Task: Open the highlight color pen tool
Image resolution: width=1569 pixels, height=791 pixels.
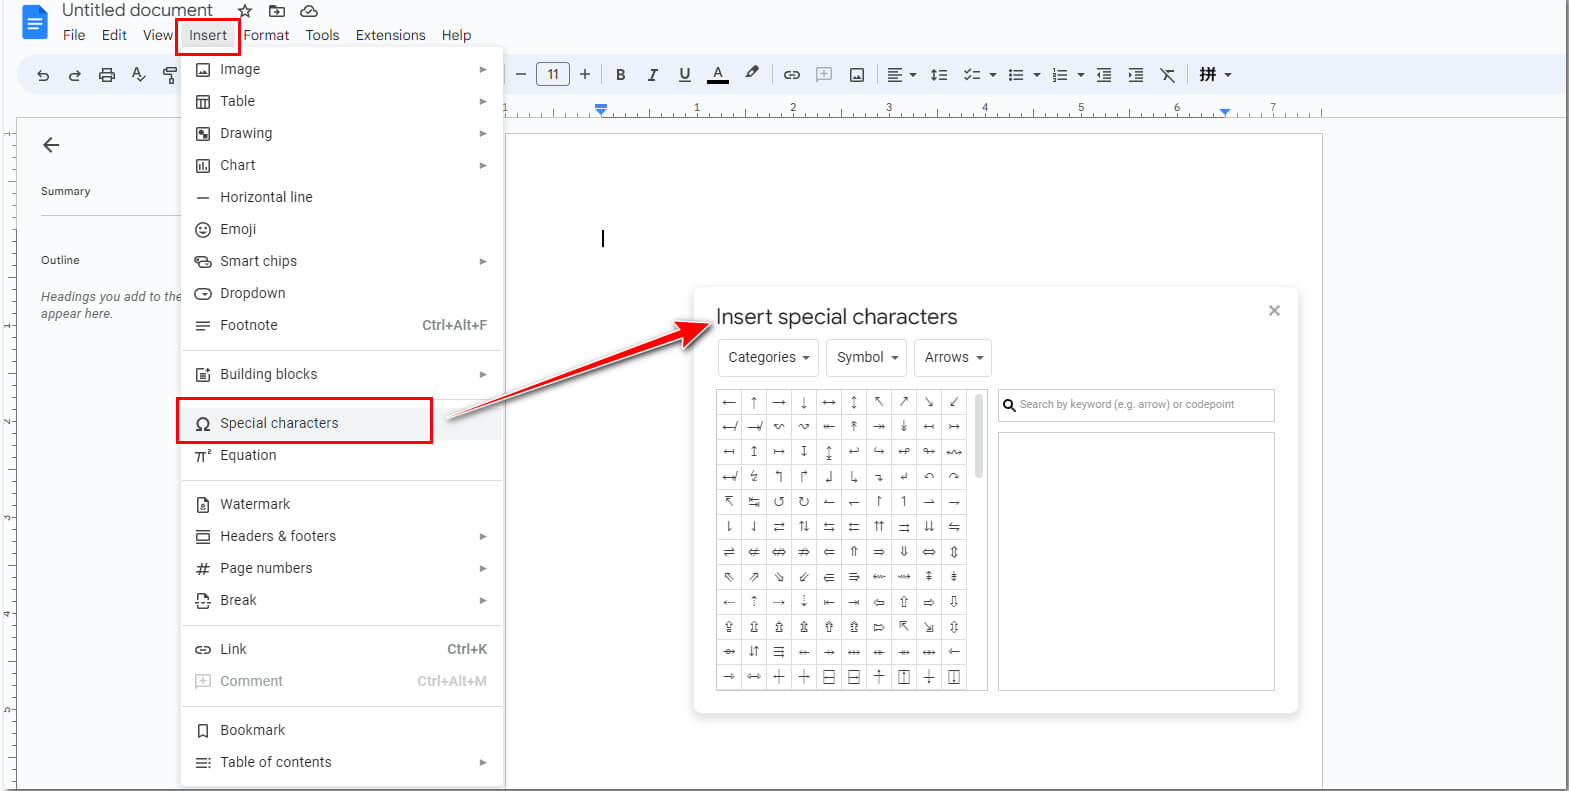Action: [752, 73]
